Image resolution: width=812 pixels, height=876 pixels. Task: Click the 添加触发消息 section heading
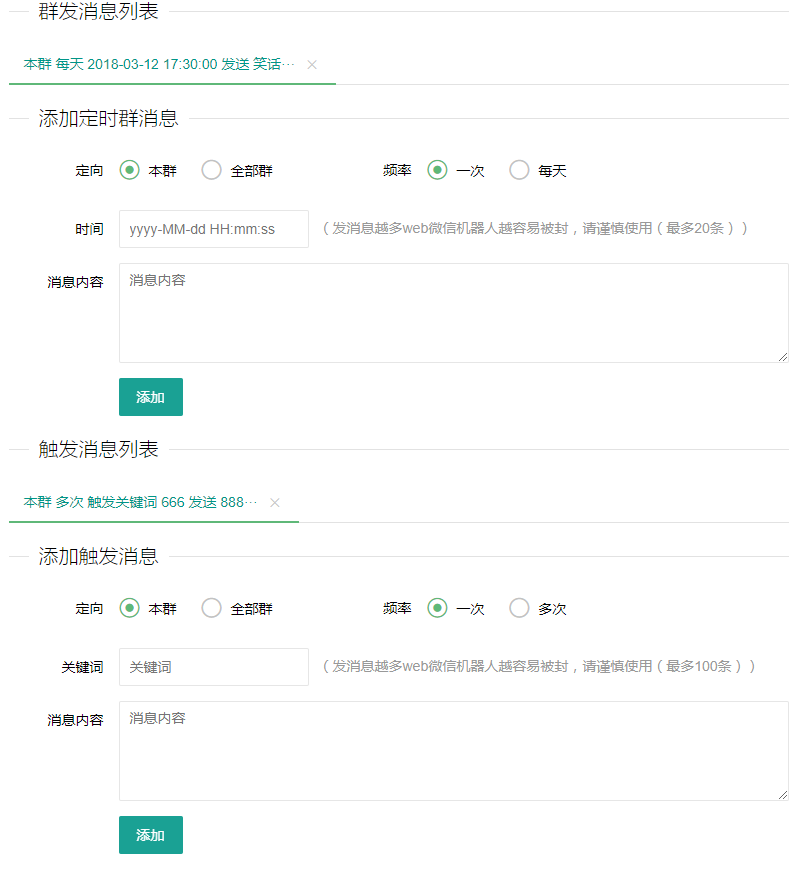pyautogui.click(x=98, y=556)
